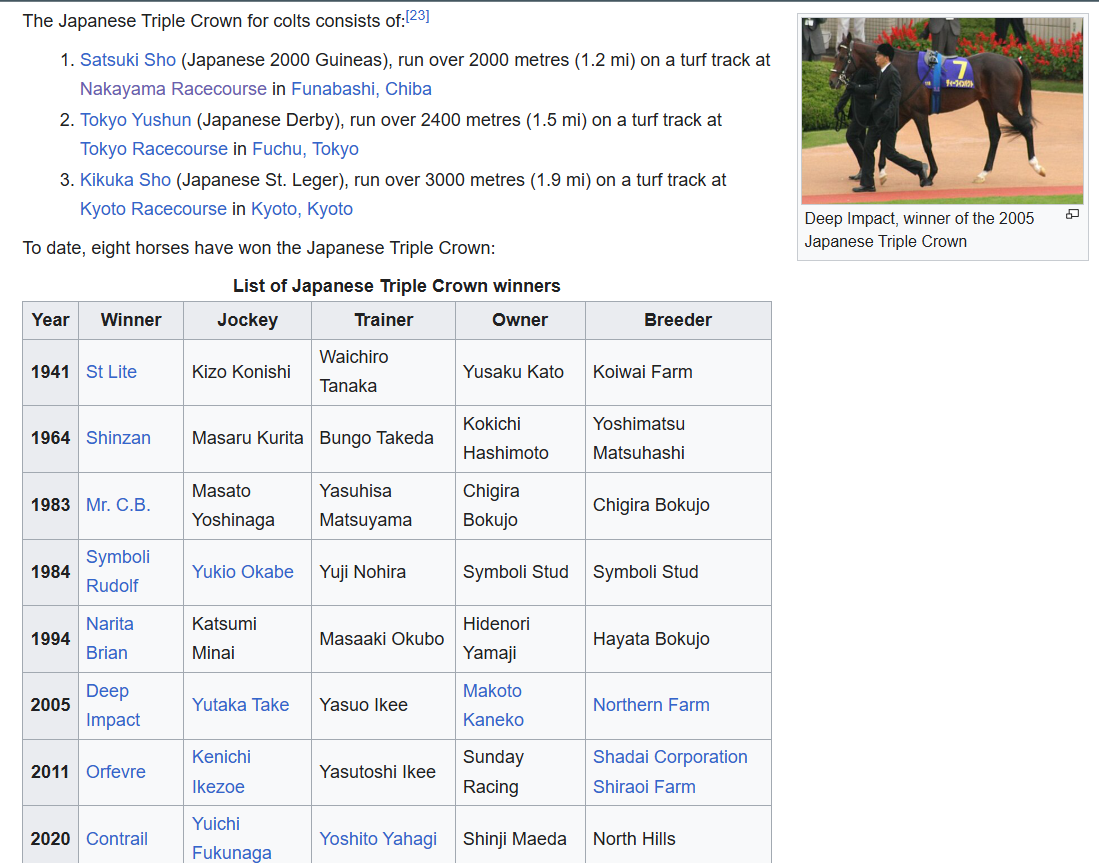Follow the Nakayama Racecourse link
The height and width of the screenshot is (863, 1099).
[x=173, y=89]
